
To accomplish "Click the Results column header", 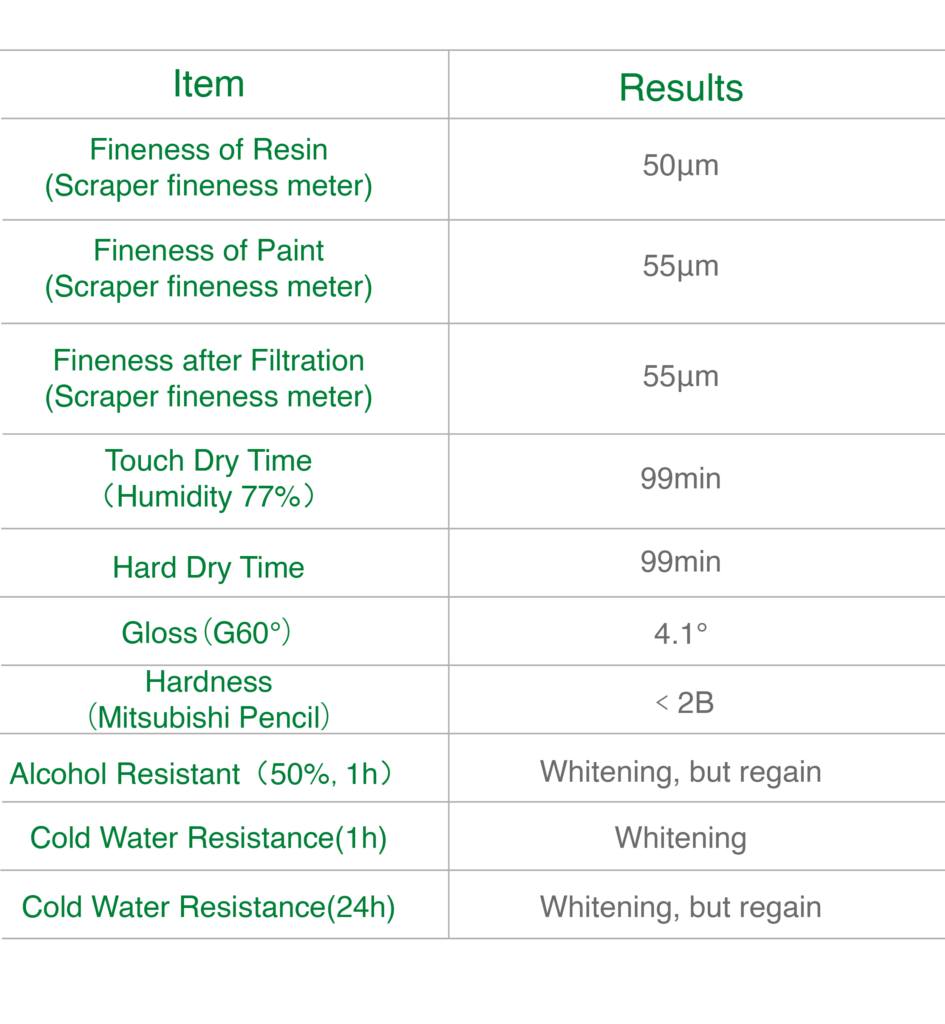I will click(681, 88).
